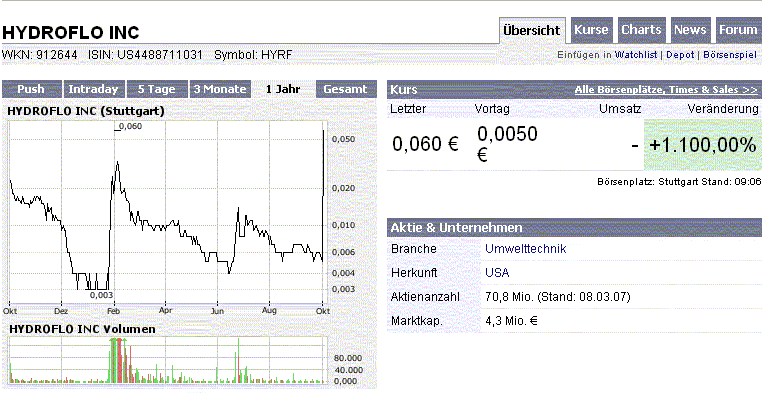Click the 80.000 volume axis label

pyautogui.click(x=348, y=358)
